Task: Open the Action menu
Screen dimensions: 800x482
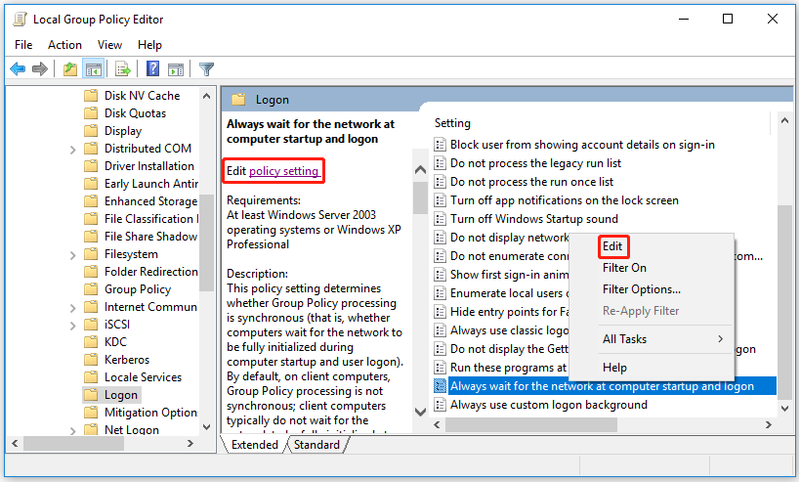Action: tap(65, 45)
